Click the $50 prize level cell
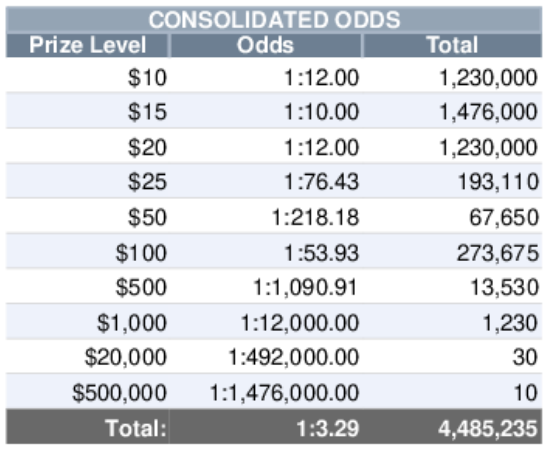Image resolution: width=547 pixels, height=450 pixels. [x=88, y=216]
